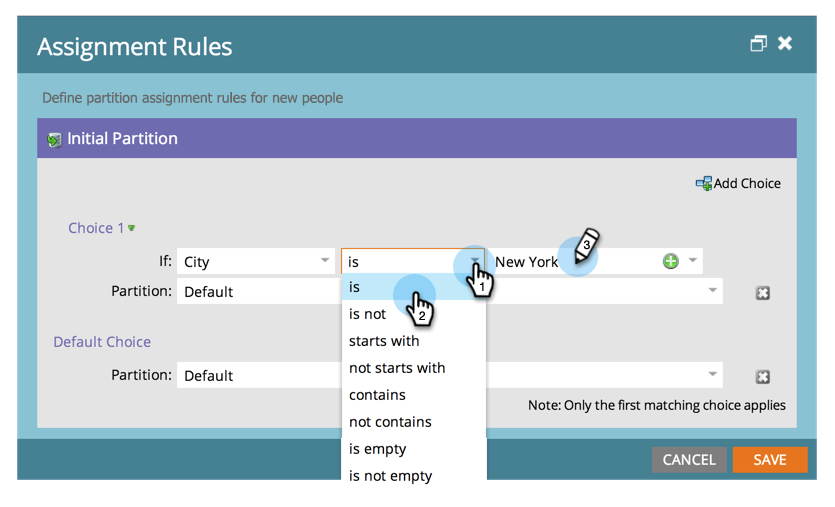
Task: Click the CANCEL button
Action: tap(689, 460)
